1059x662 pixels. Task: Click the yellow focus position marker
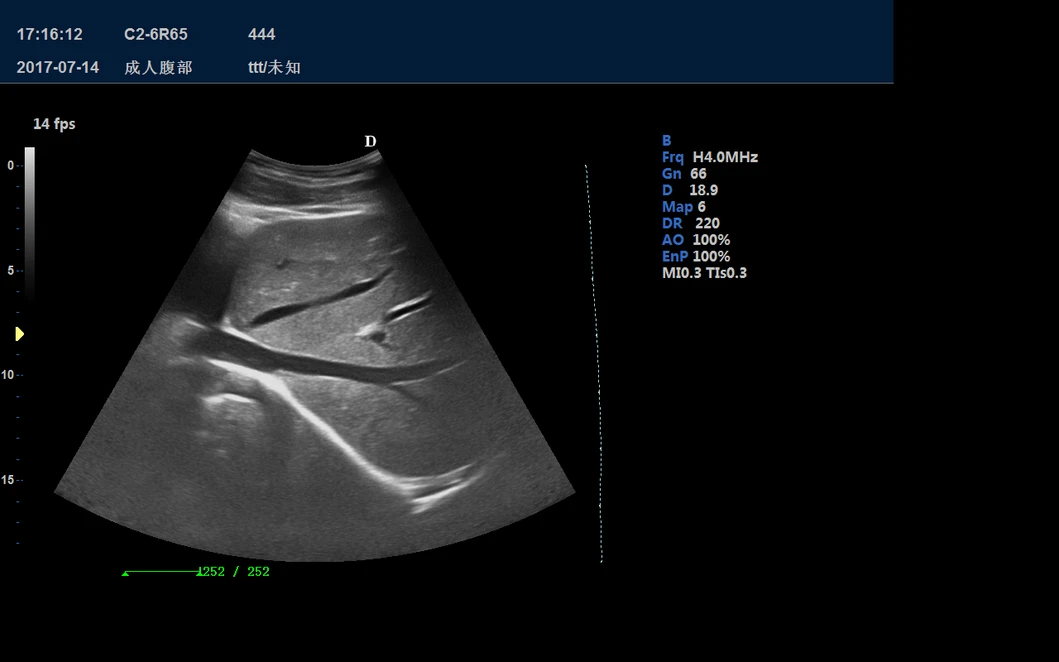click(x=18, y=333)
